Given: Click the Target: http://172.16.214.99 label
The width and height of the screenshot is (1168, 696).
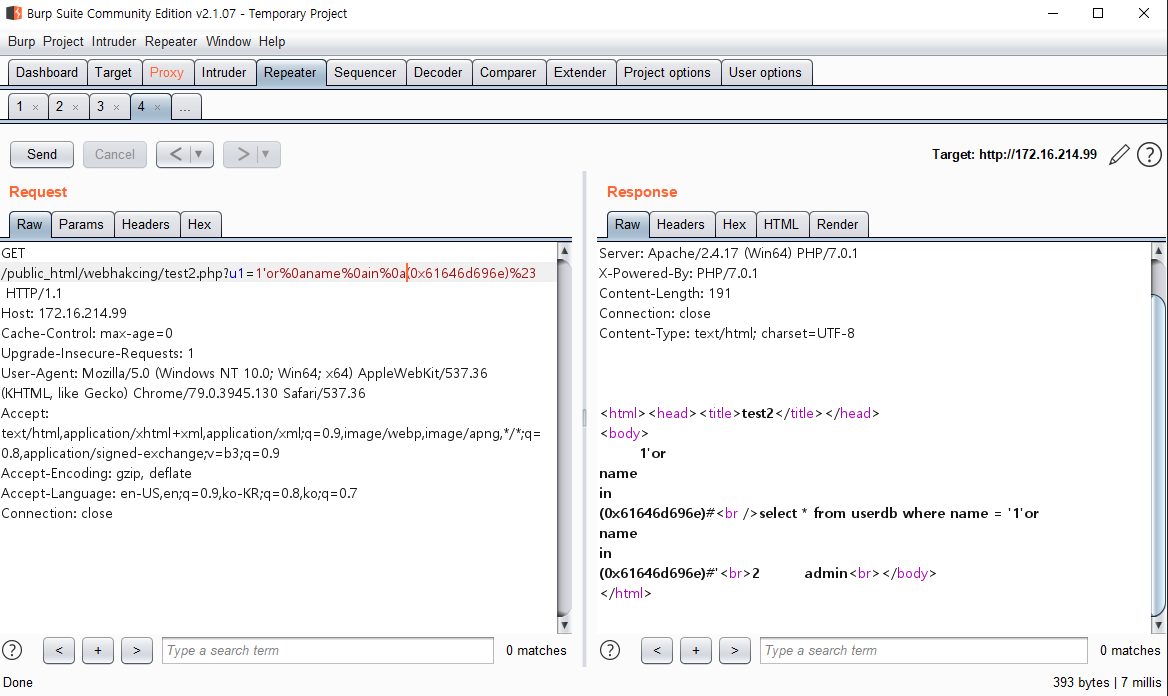Looking at the screenshot, I should click(1015, 154).
